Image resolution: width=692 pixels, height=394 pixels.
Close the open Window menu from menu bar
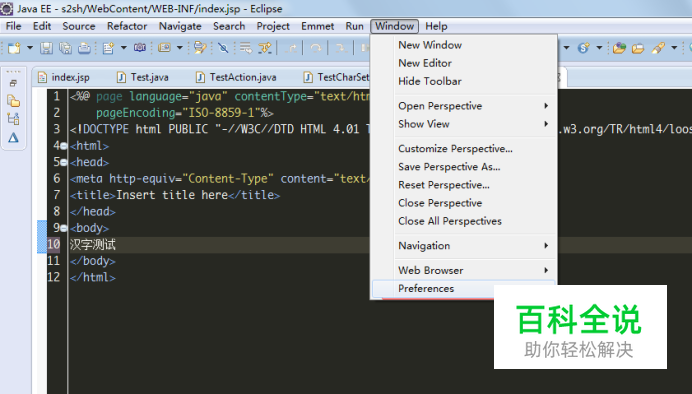(395, 26)
